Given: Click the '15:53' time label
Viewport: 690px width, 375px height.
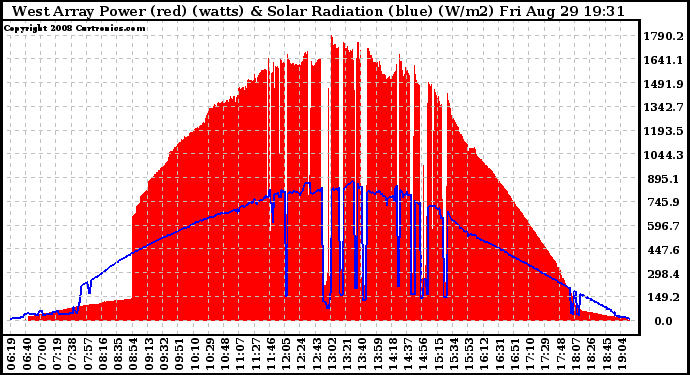Looking at the screenshot, I should pos(469,354).
